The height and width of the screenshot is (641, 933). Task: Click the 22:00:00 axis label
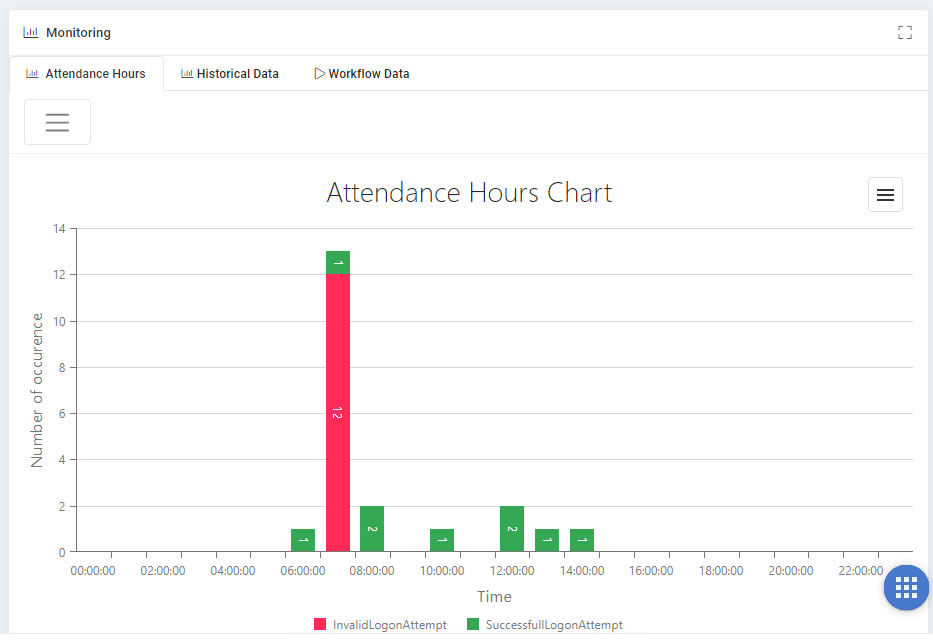tap(860, 571)
